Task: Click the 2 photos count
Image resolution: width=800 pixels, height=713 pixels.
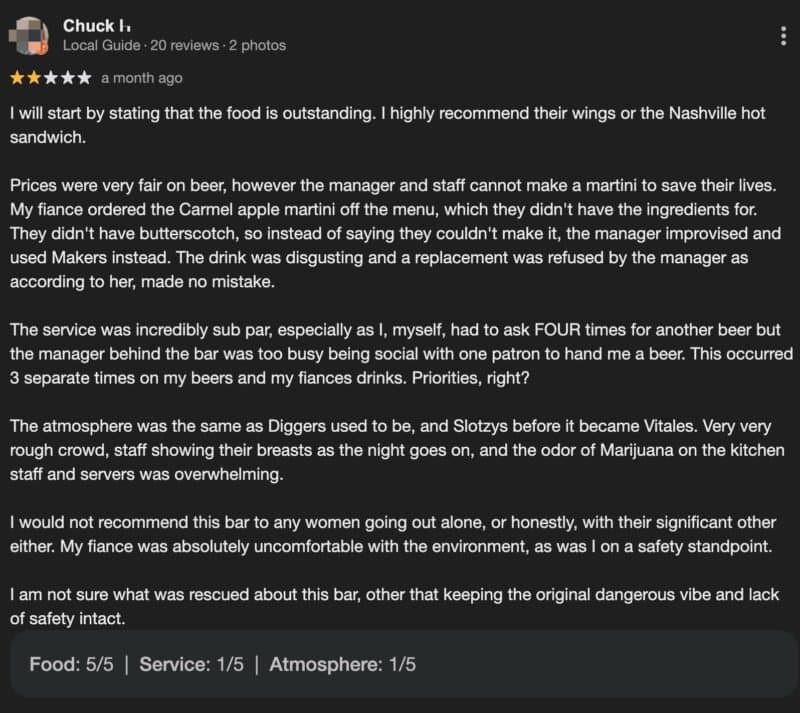Action: pyautogui.click(x=256, y=45)
